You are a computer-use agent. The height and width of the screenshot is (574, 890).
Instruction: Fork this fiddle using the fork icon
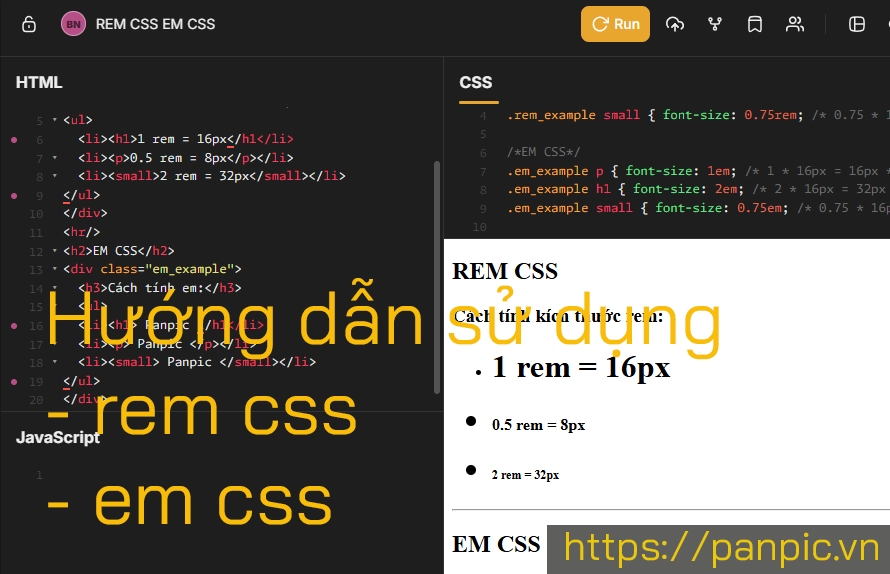pos(715,24)
